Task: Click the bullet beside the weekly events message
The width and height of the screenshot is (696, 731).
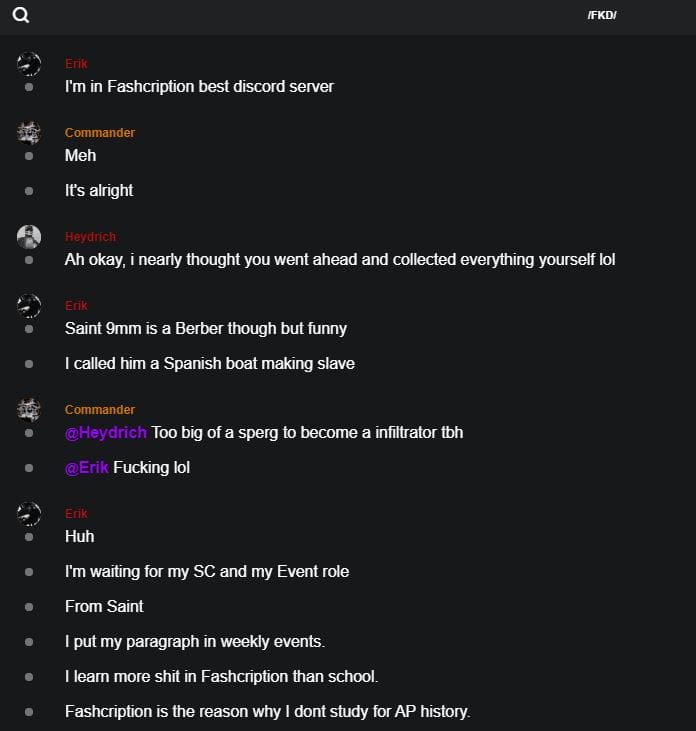Action: pyautogui.click(x=29, y=641)
